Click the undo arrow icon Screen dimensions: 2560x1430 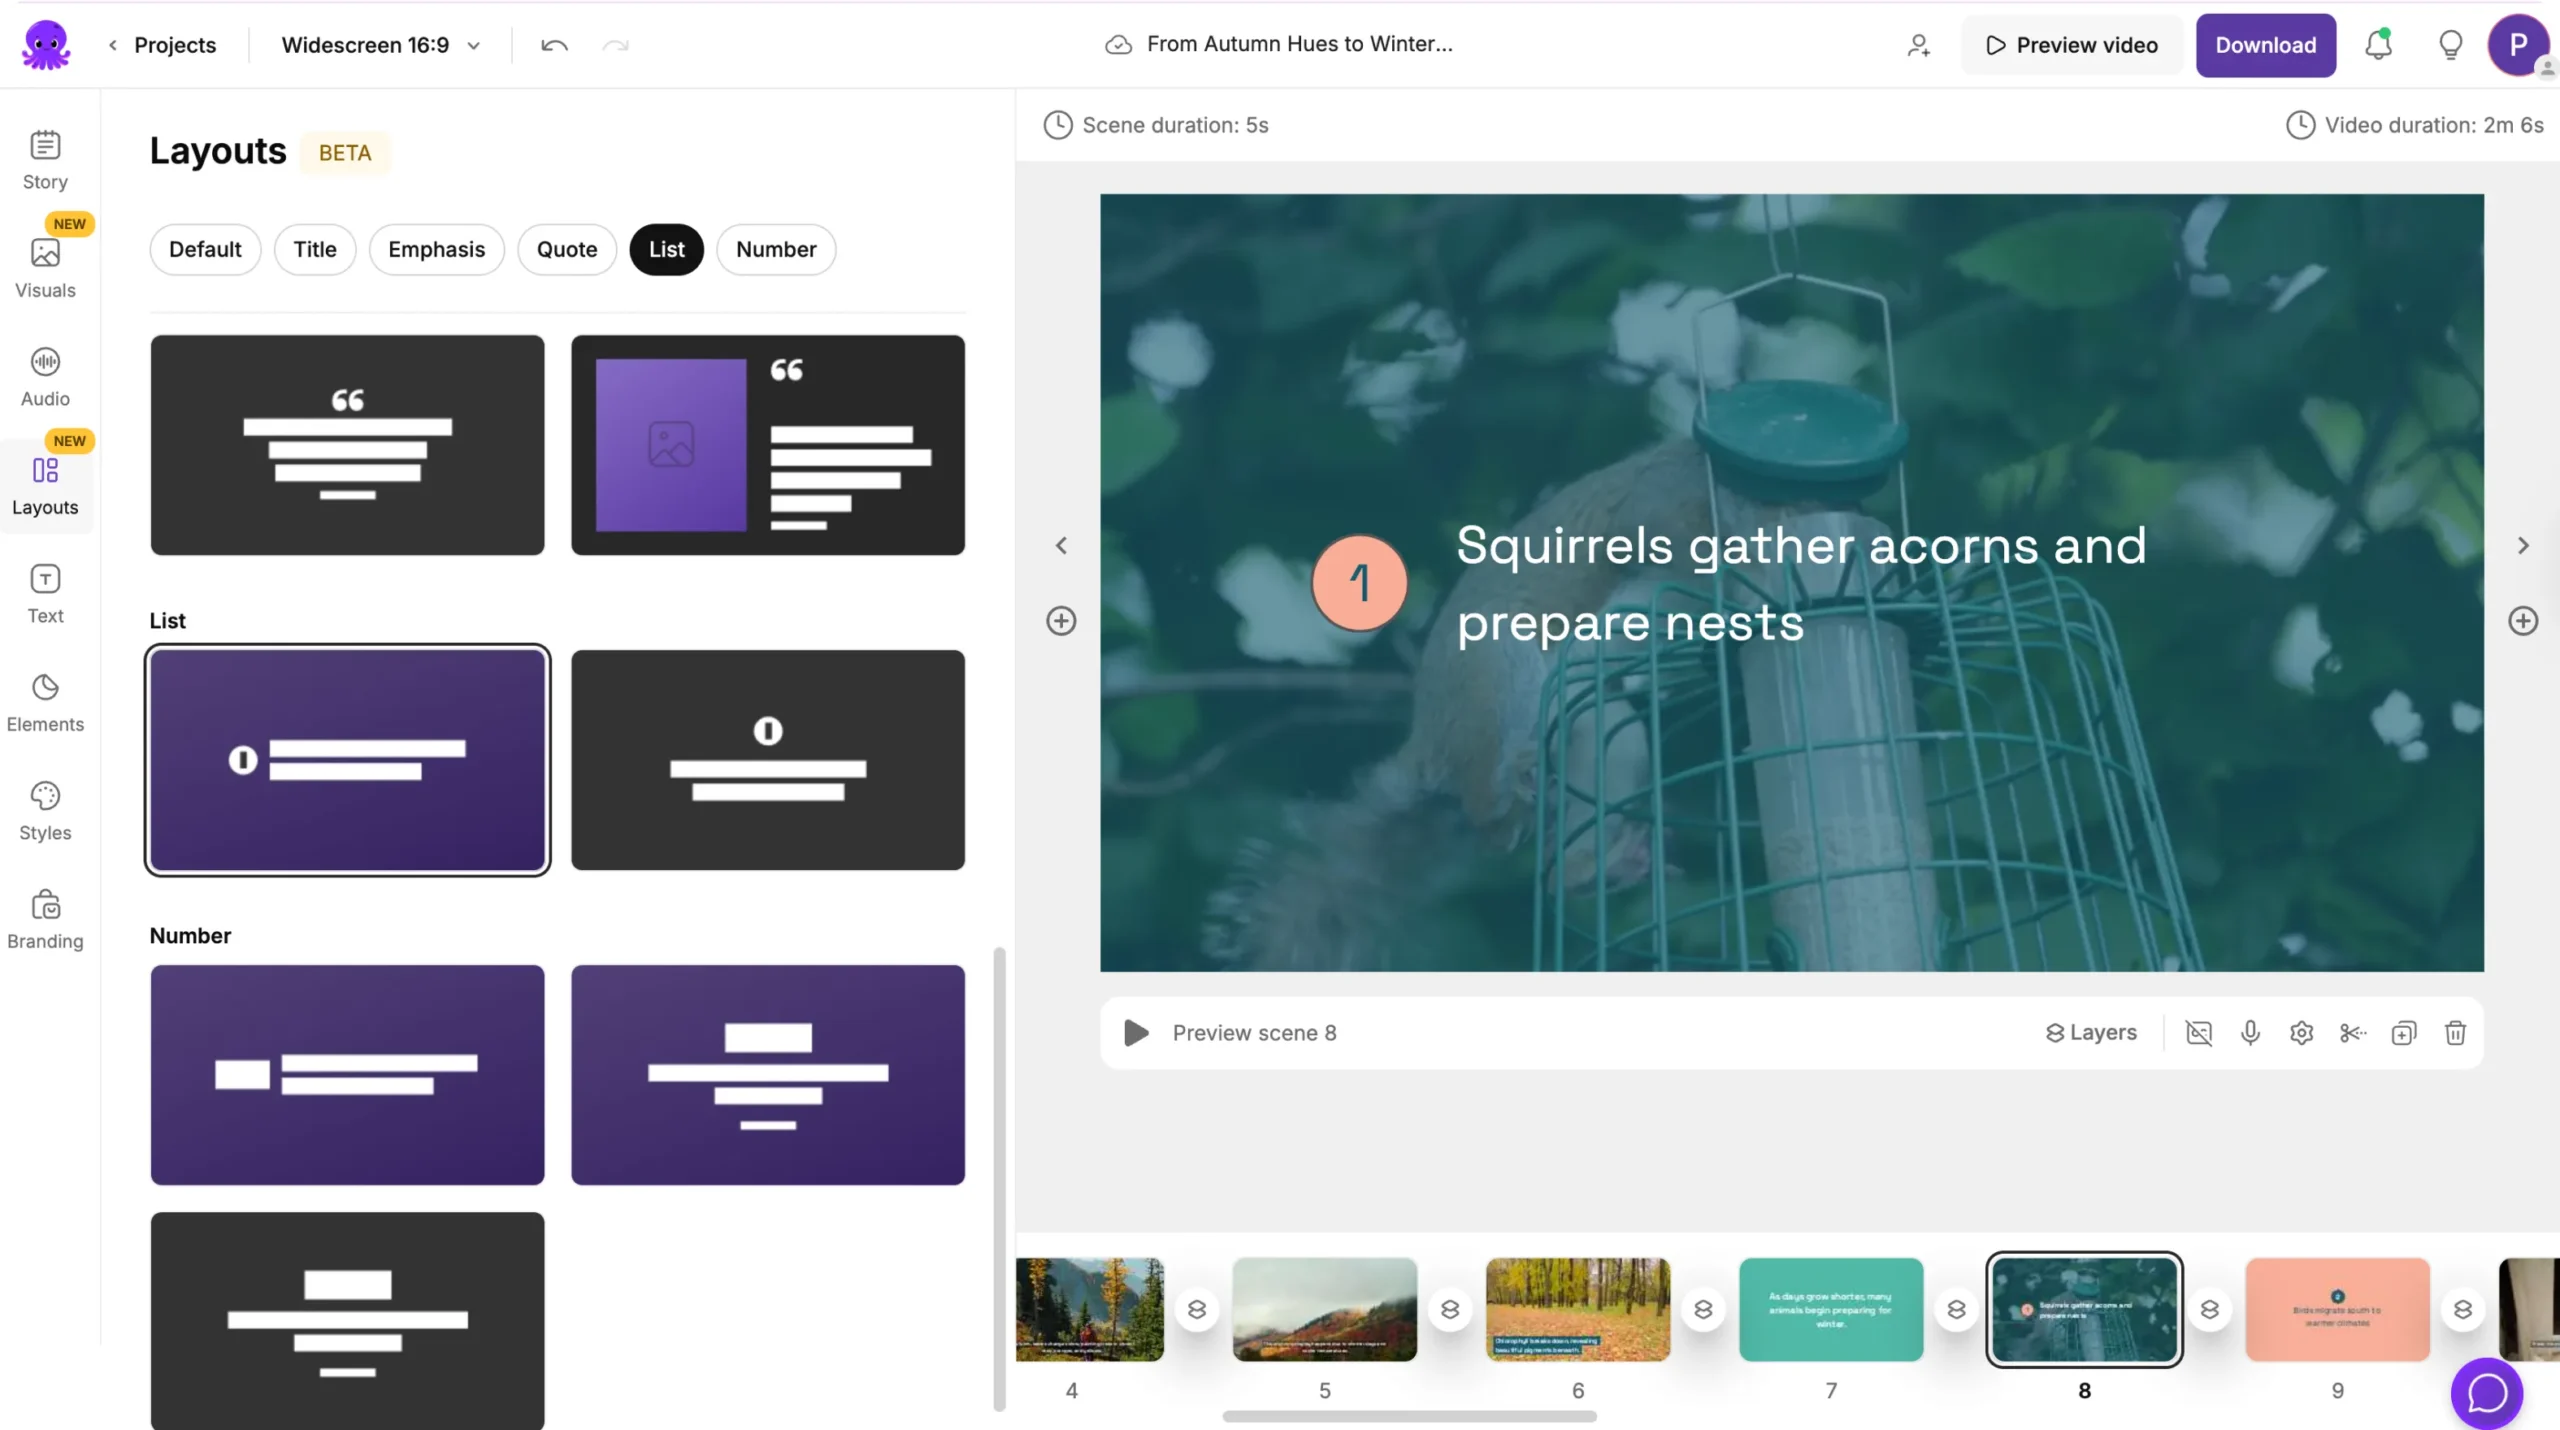click(x=554, y=45)
